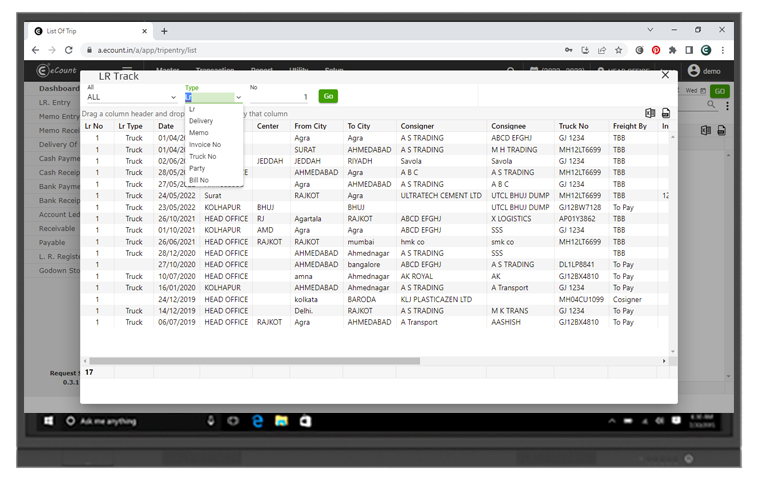
Task: Open Payable in the sidebar
Action: click(52, 242)
